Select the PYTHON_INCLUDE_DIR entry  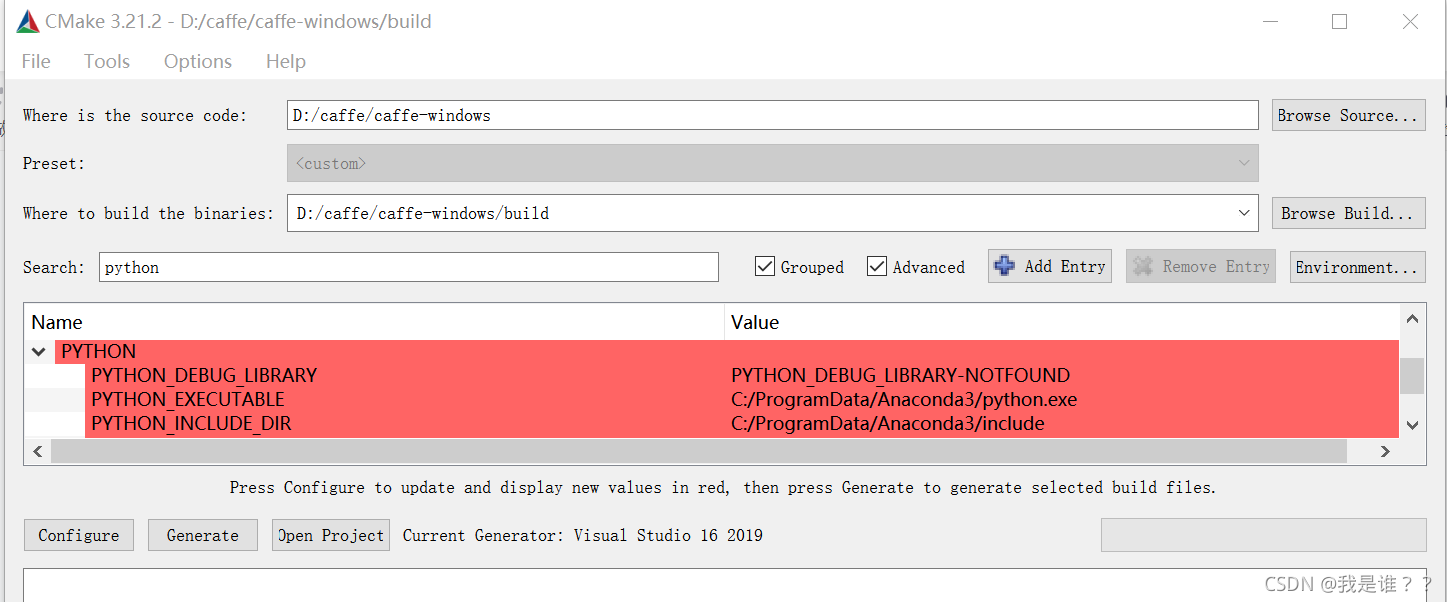tap(191, 423)
